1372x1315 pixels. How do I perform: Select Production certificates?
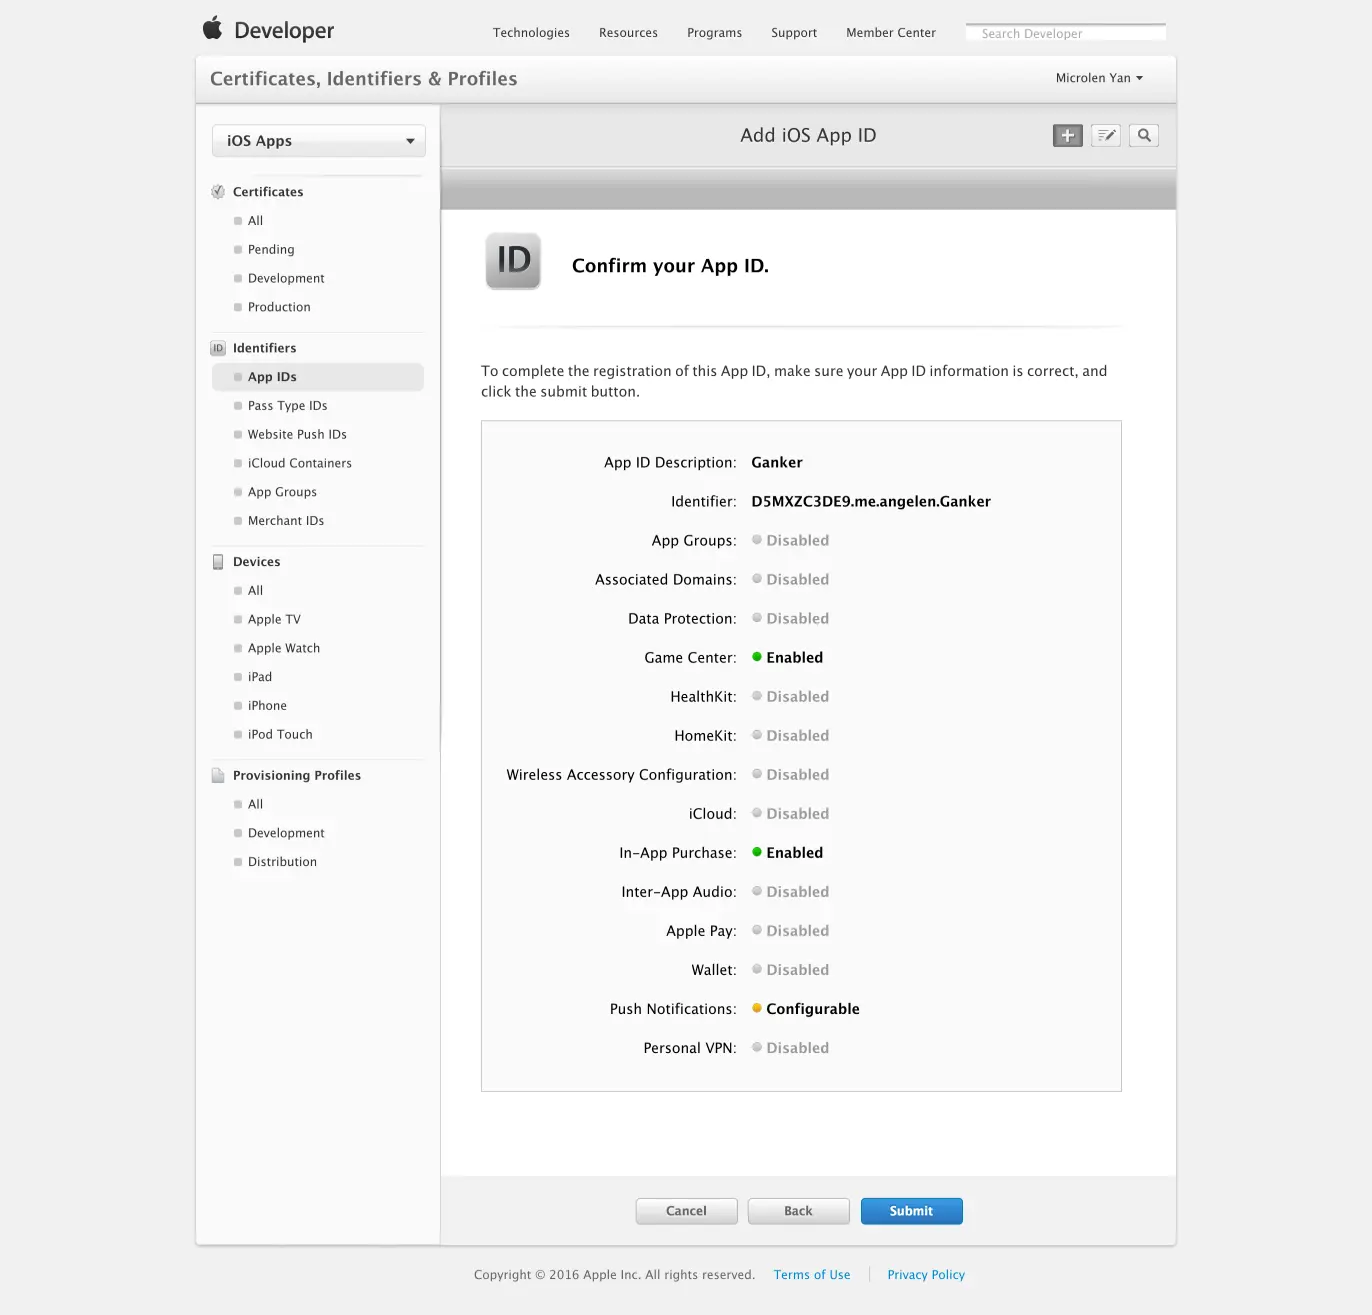[x=279, y=308]
